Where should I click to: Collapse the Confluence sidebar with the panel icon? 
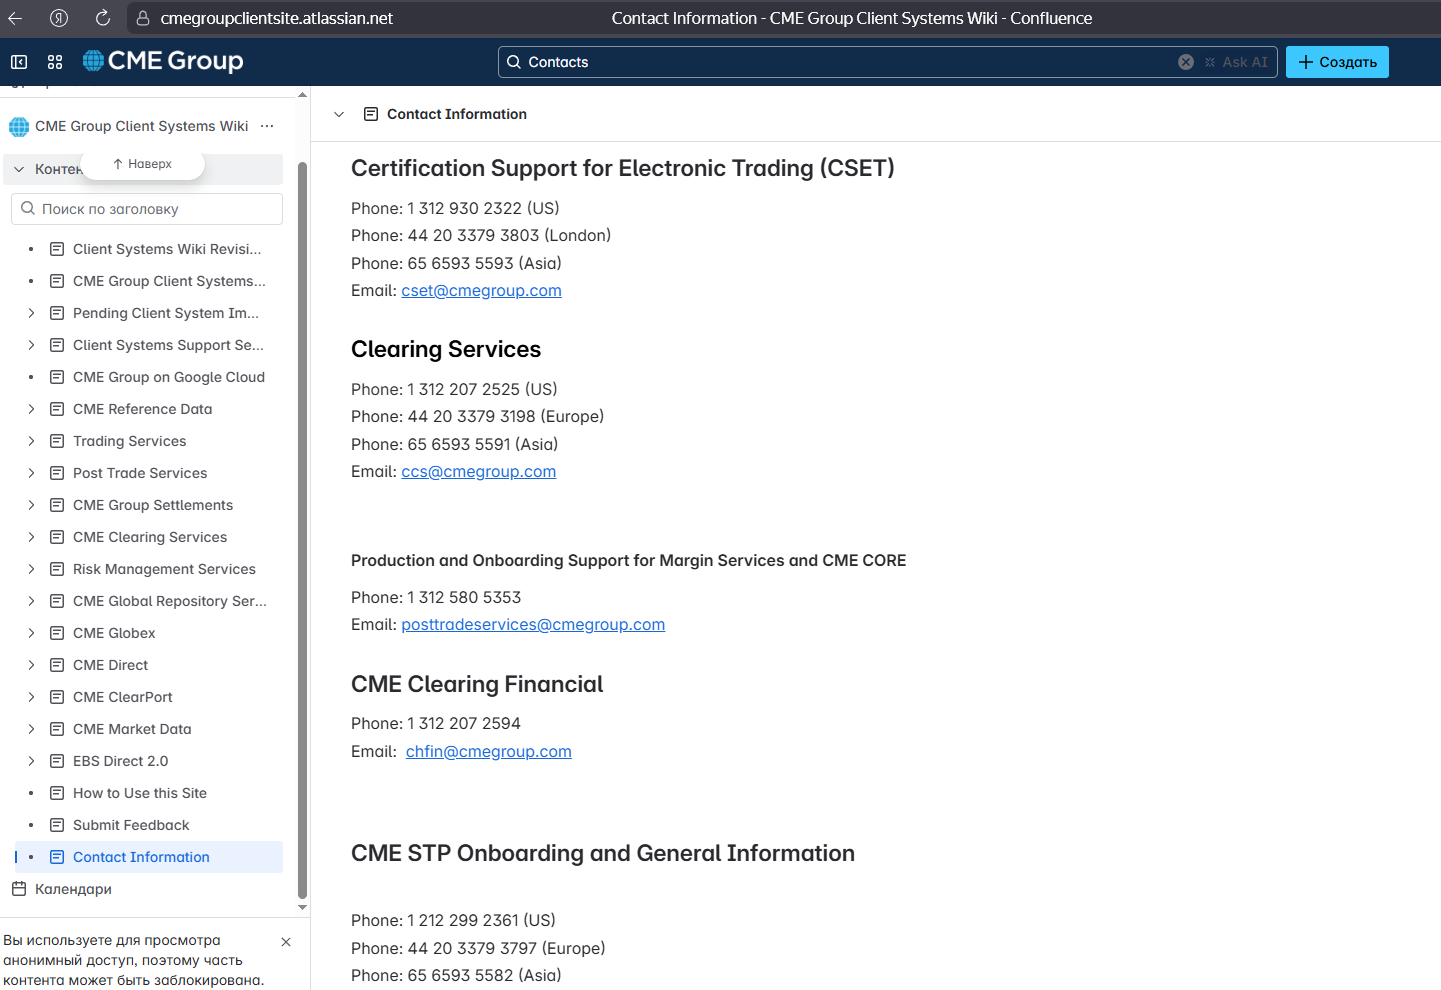click(x=19, y=62)
